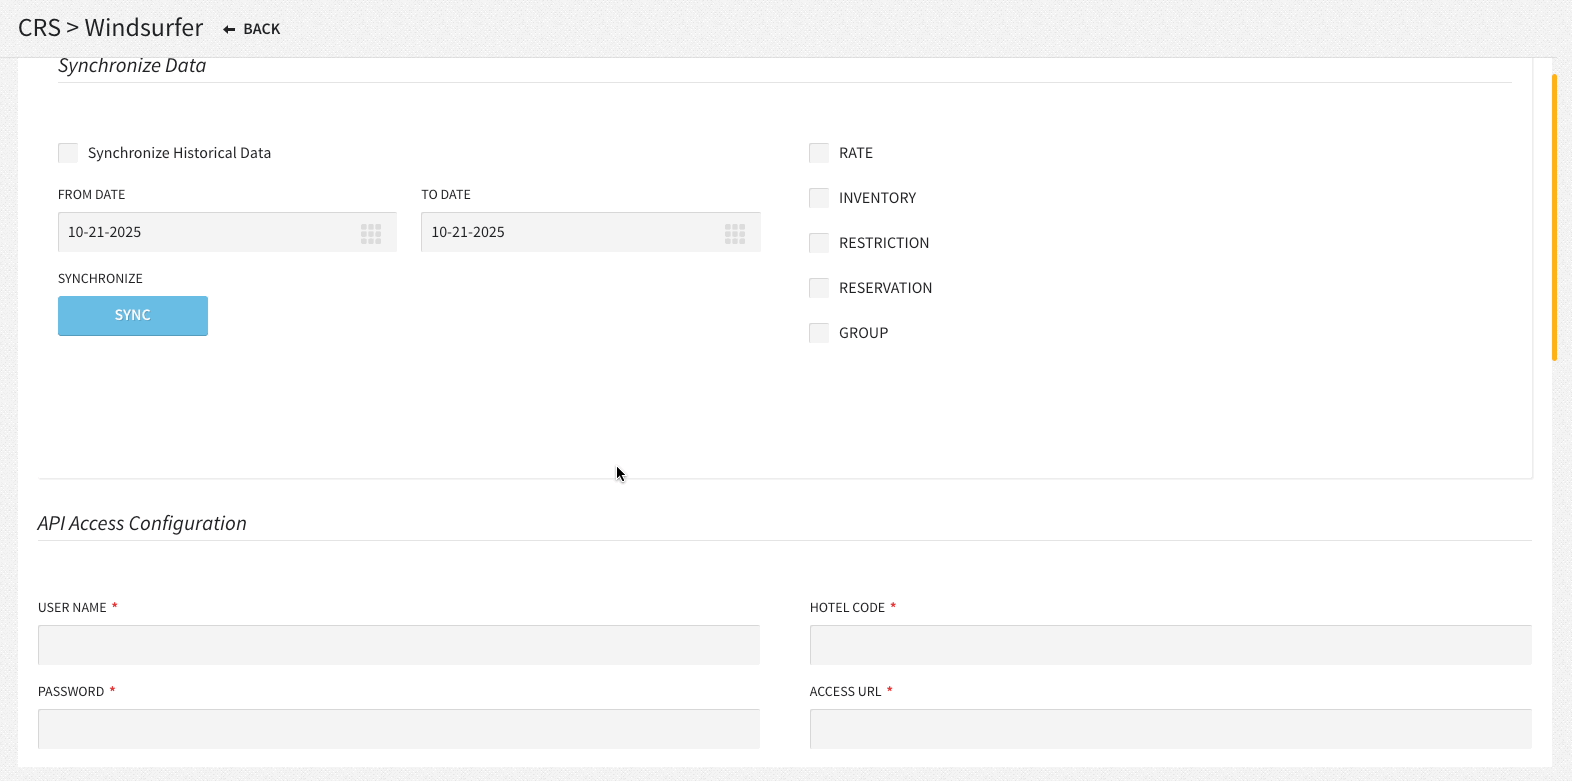The height and width of the screenshot is (781, 1572).
Task: Click the CRS > Windsurfer page title
Action: pyautogui.click(x=111, y=28)
